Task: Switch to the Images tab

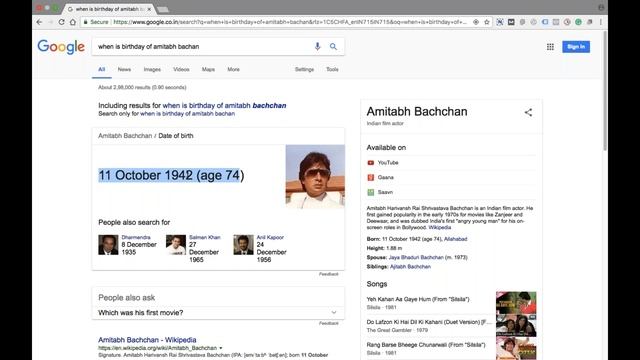Action: point(152,69)
